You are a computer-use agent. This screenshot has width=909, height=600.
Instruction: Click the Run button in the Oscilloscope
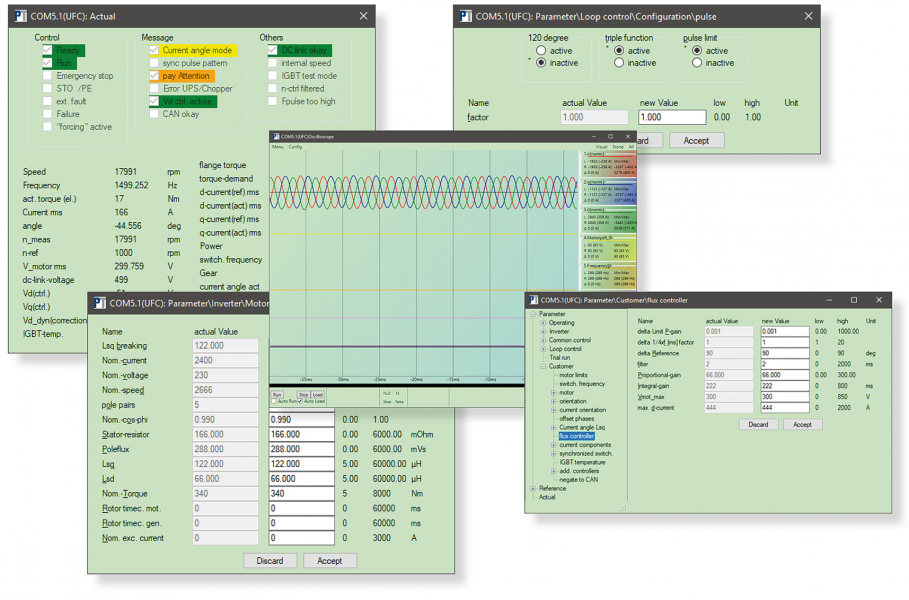277,394
